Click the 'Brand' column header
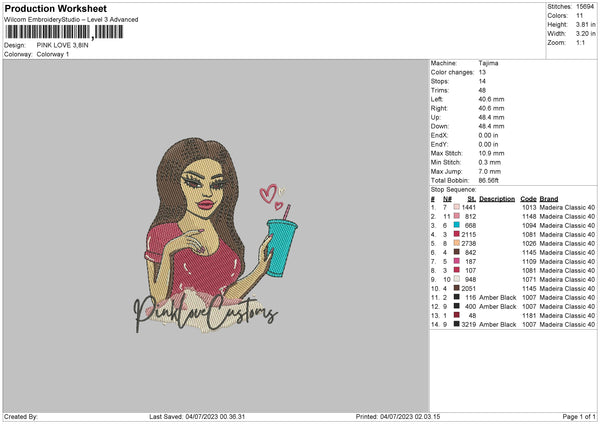 549,199
